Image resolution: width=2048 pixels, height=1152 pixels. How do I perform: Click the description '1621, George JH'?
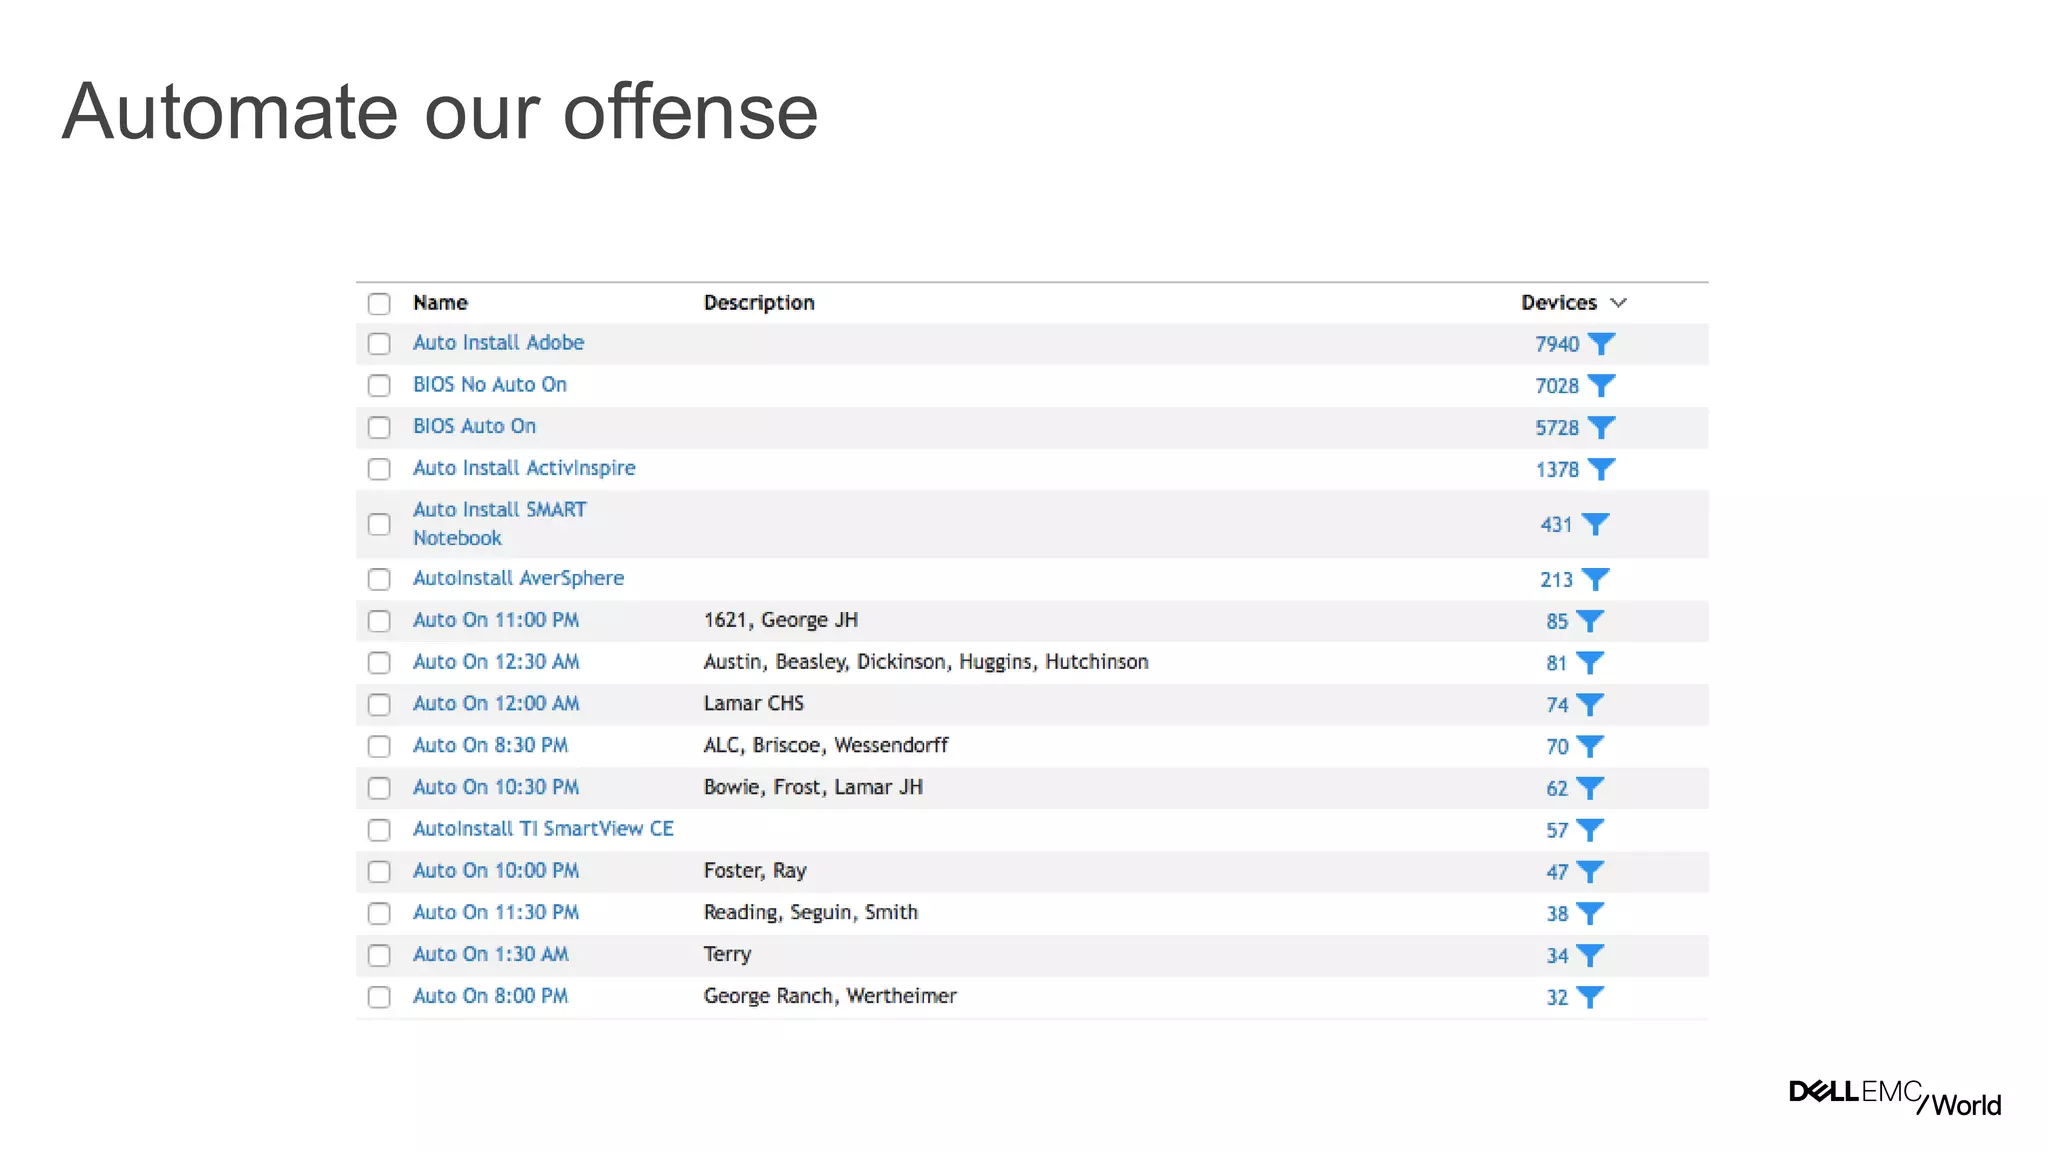pyautogui.click(x=780, y=621)
